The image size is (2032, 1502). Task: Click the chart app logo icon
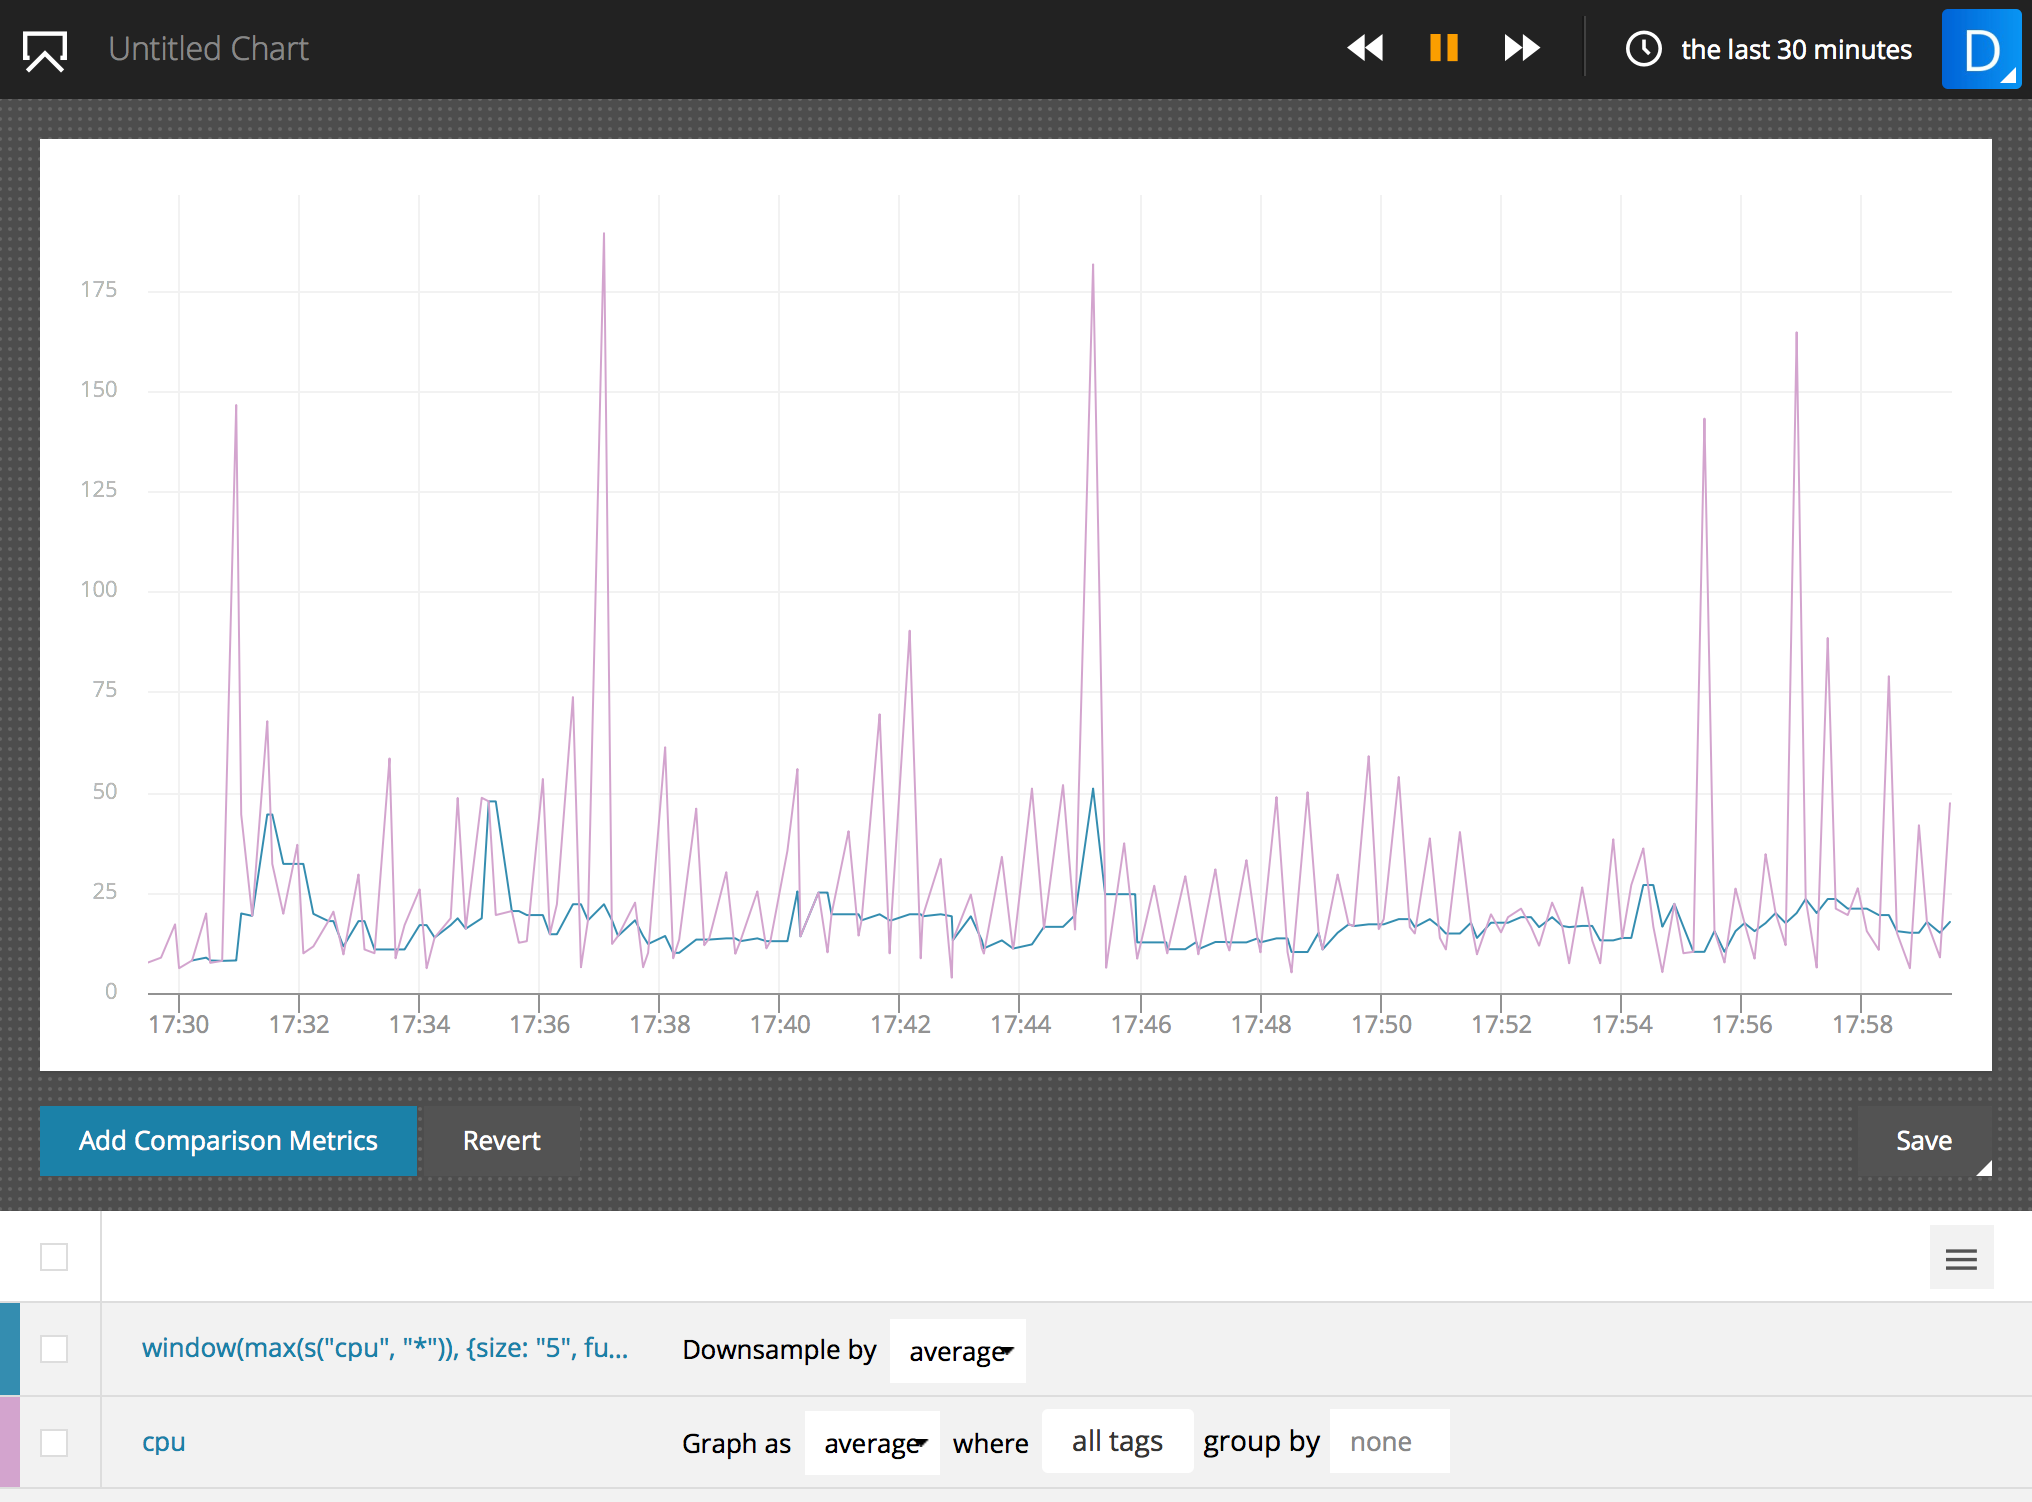point(45,50)
